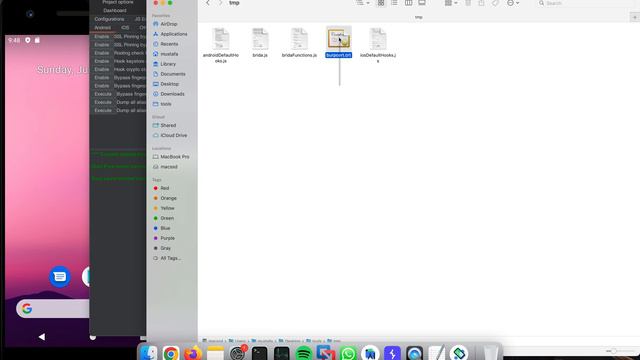Select the bridaFunctions.js file

point(299,42)
